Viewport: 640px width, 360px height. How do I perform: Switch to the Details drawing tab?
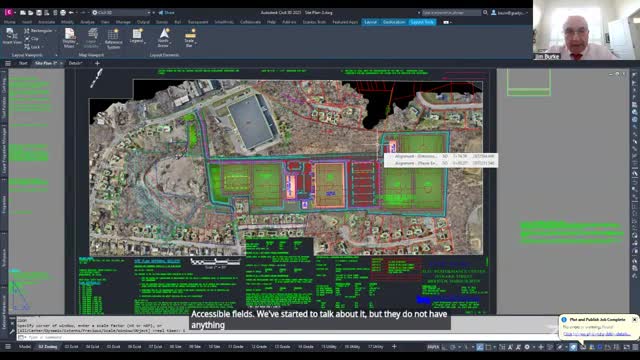75,63
